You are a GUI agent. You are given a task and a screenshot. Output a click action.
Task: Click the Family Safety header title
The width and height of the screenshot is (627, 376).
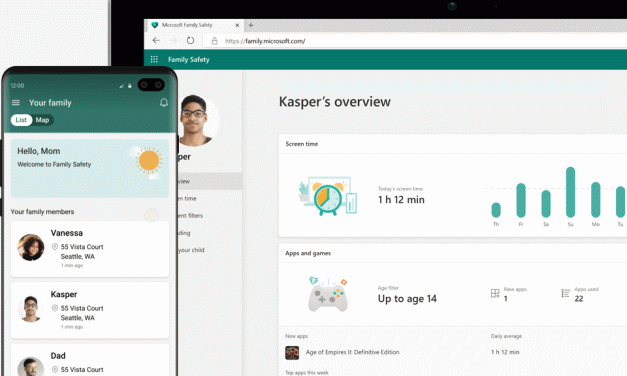click(x=189, y=60)
